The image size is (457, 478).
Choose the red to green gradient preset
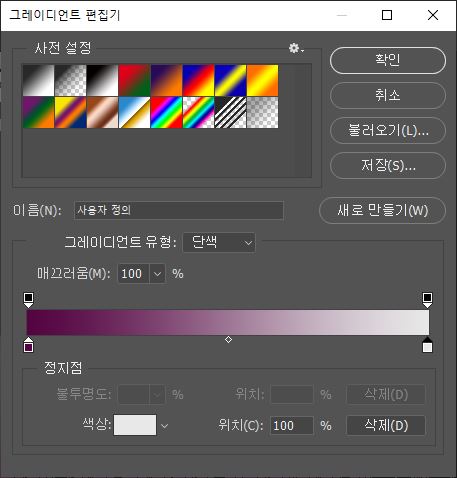coord(134,80)
